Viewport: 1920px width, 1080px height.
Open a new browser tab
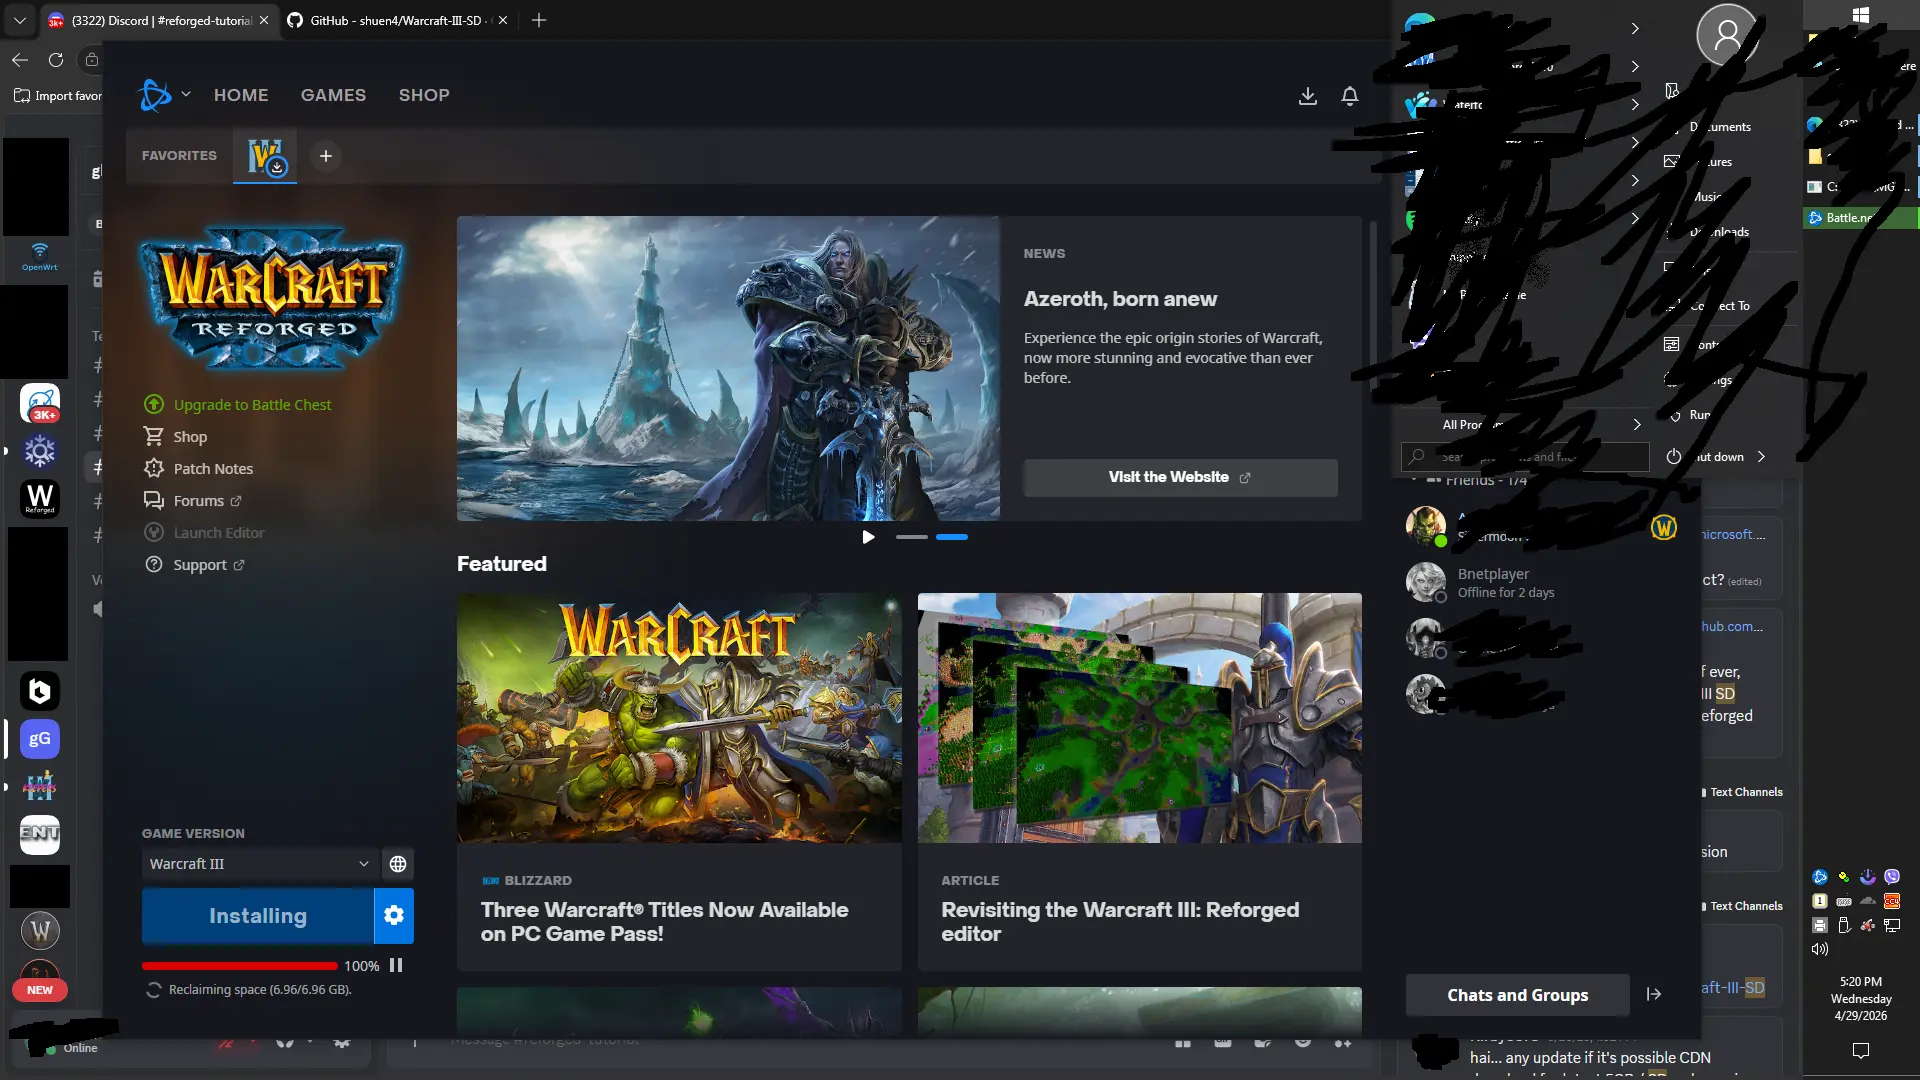click(x=539, y=20)
